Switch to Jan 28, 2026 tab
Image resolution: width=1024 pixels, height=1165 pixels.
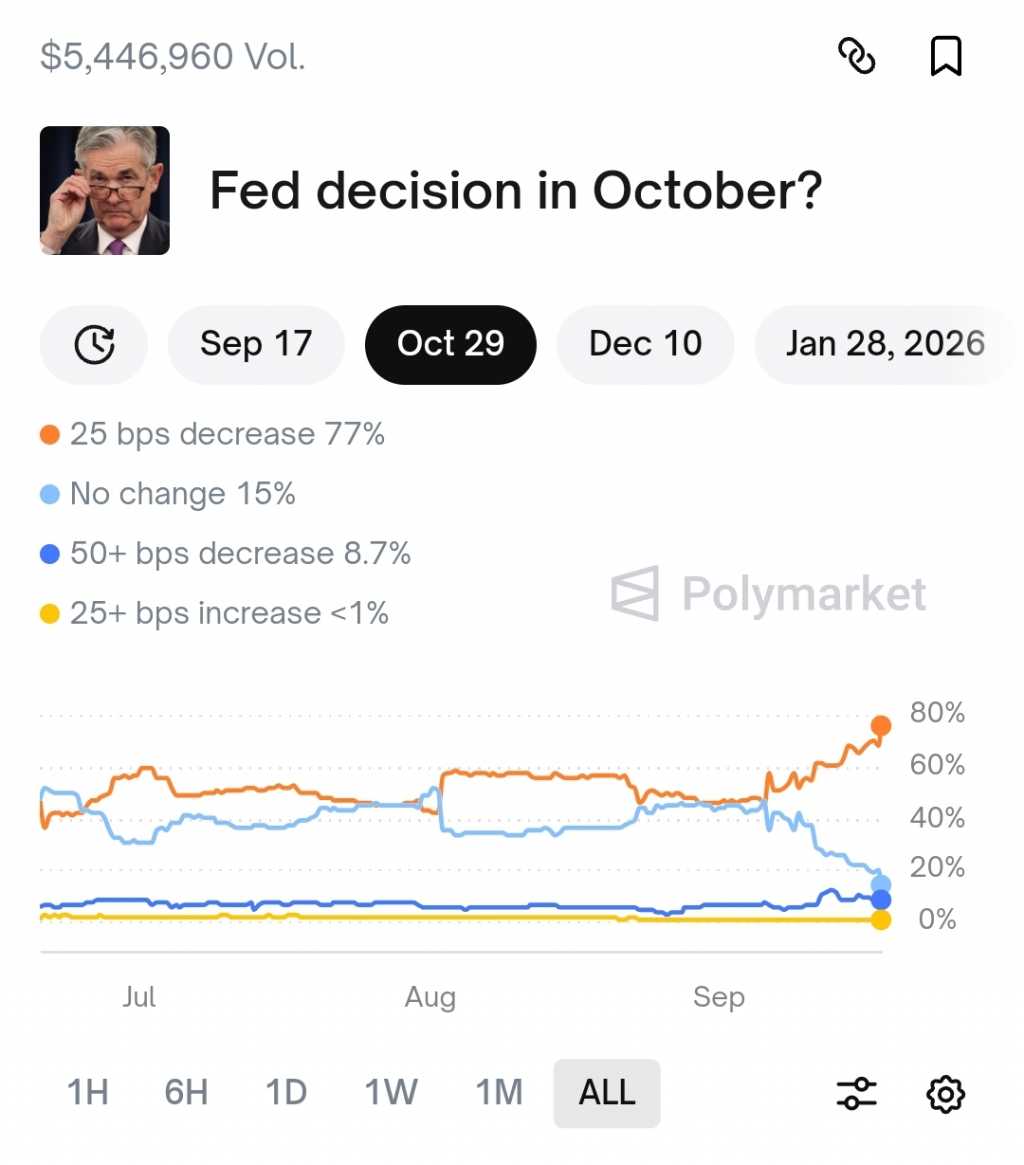pyautogui.click(x=884, y=345)
